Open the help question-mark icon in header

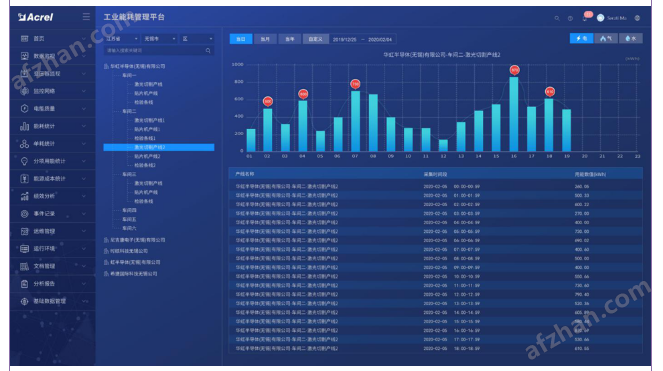[x=570, y=18]
